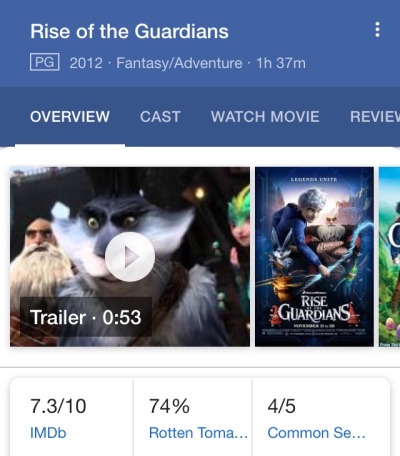Open the IMDb rating link
This screenshot has height=456, width=400.
point(48,433)
